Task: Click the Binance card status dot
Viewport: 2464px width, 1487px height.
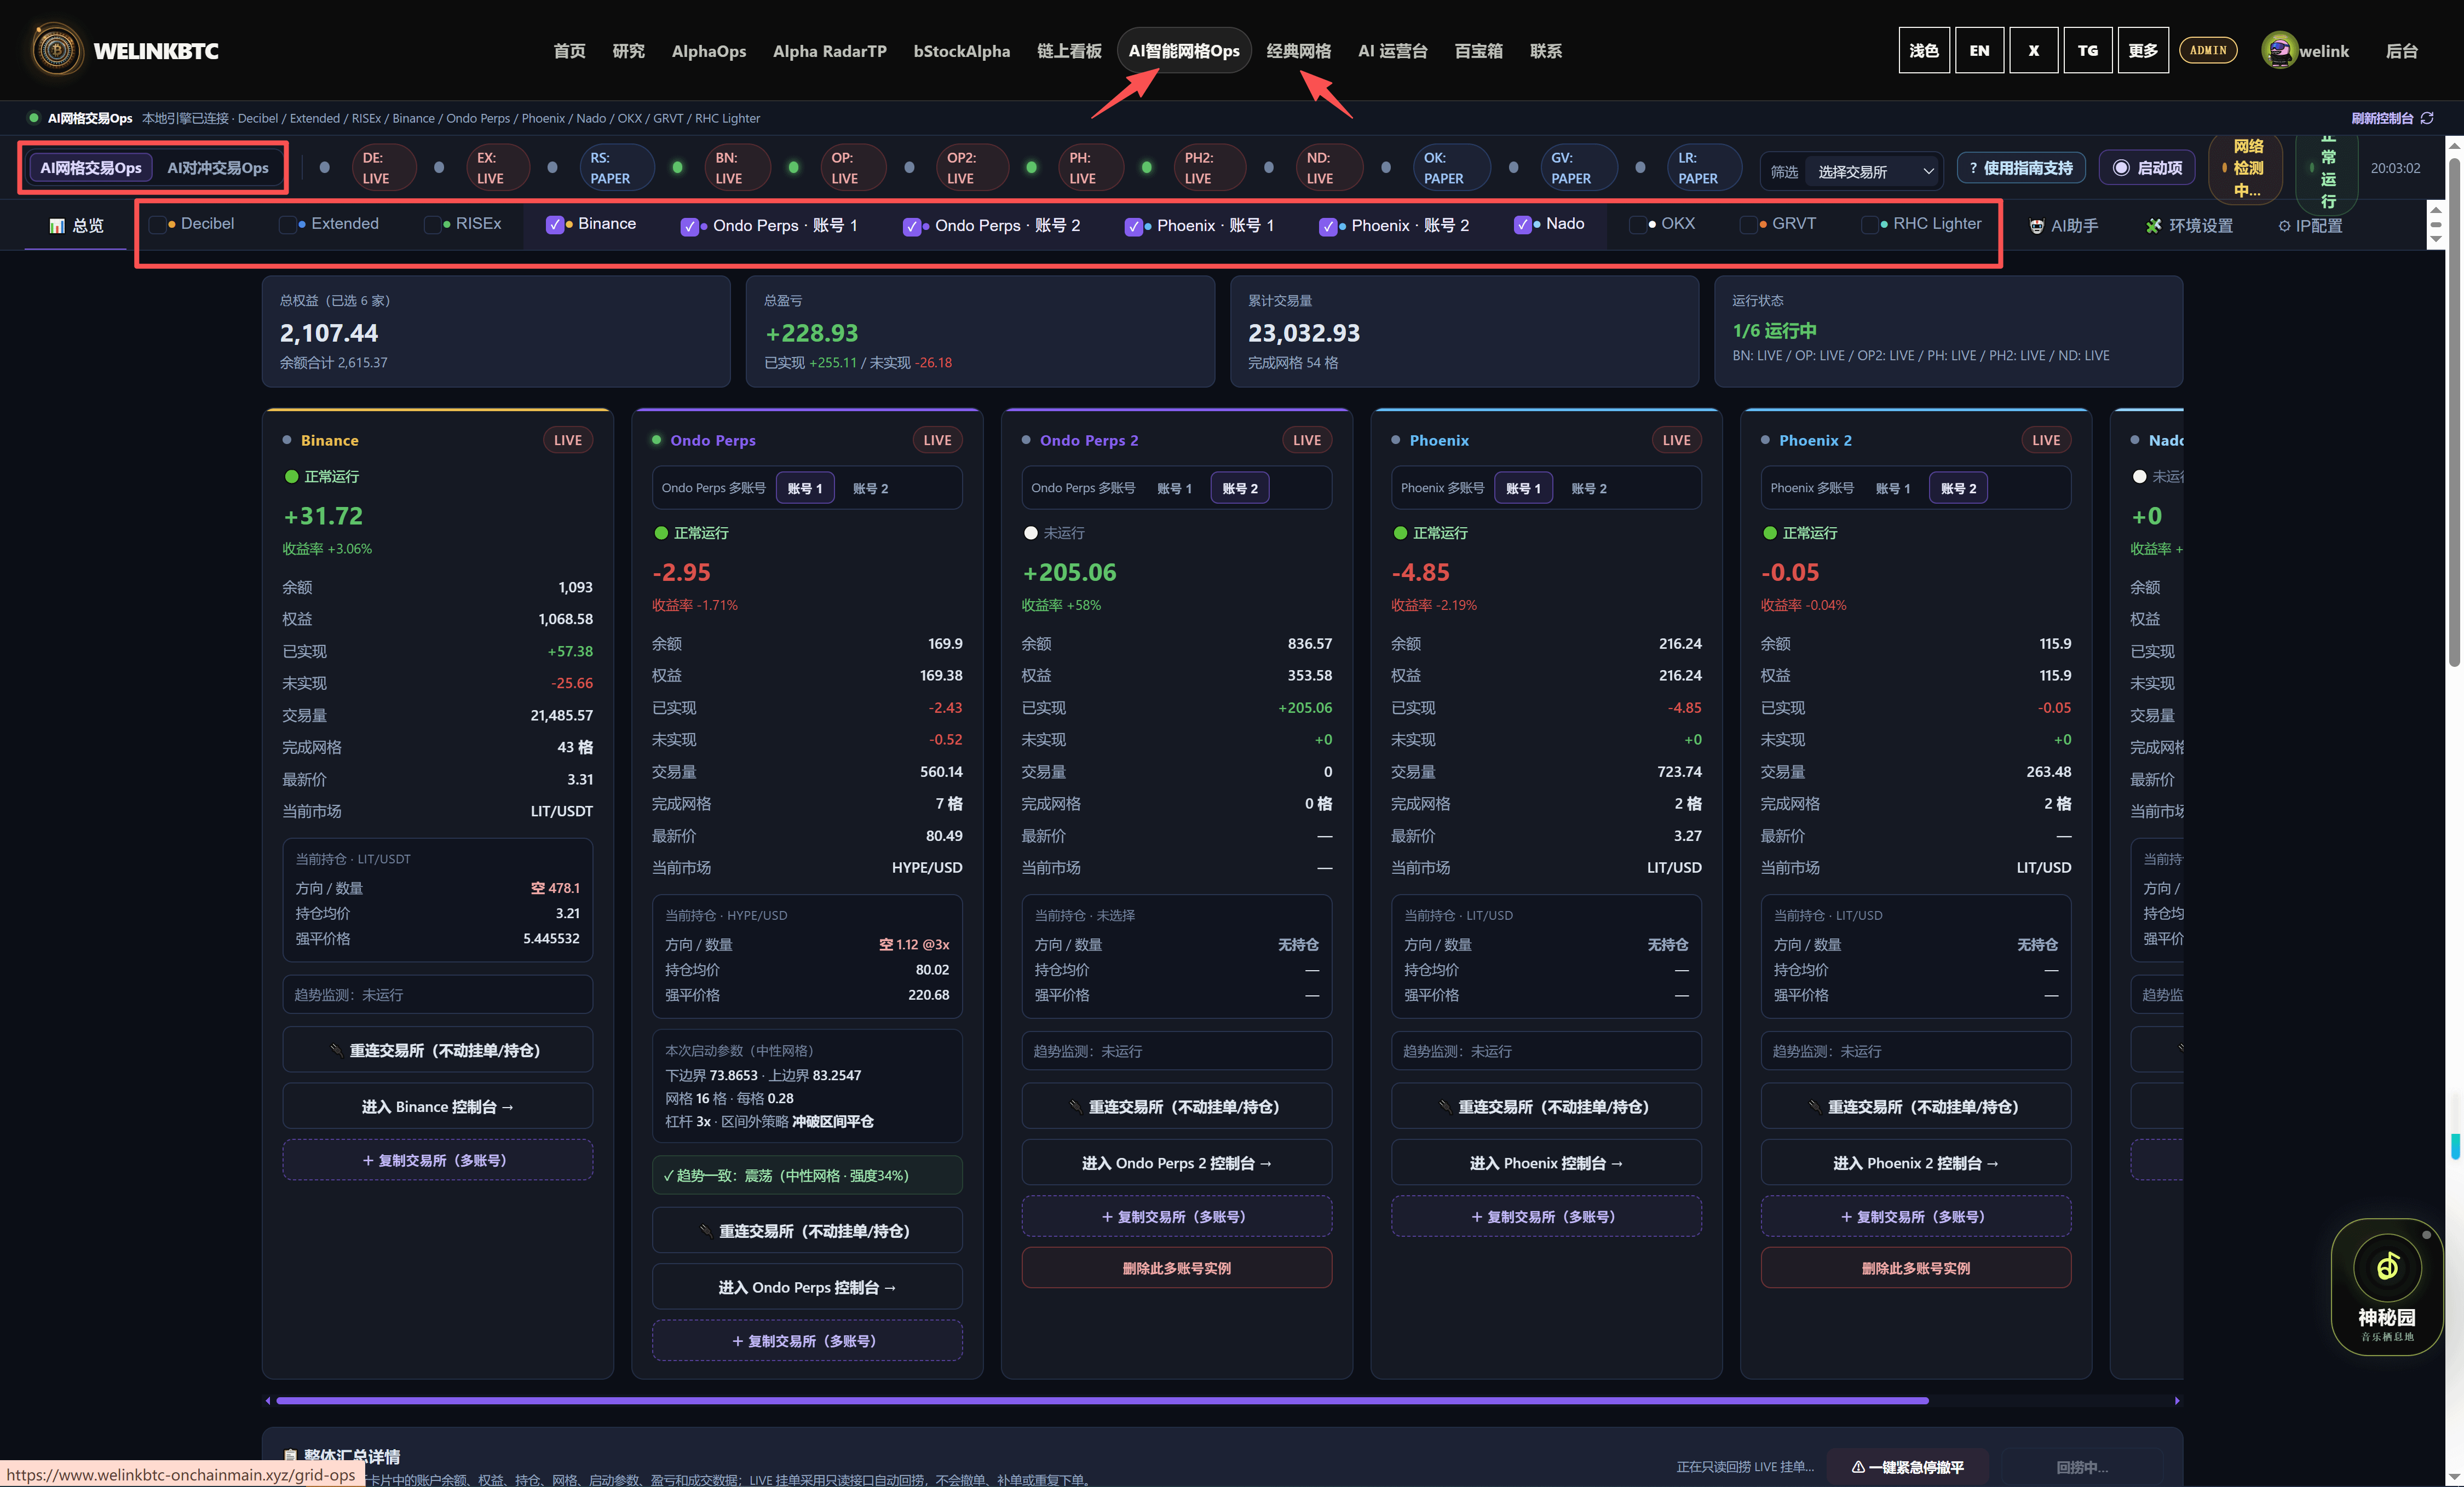Action: click(287, 440)
